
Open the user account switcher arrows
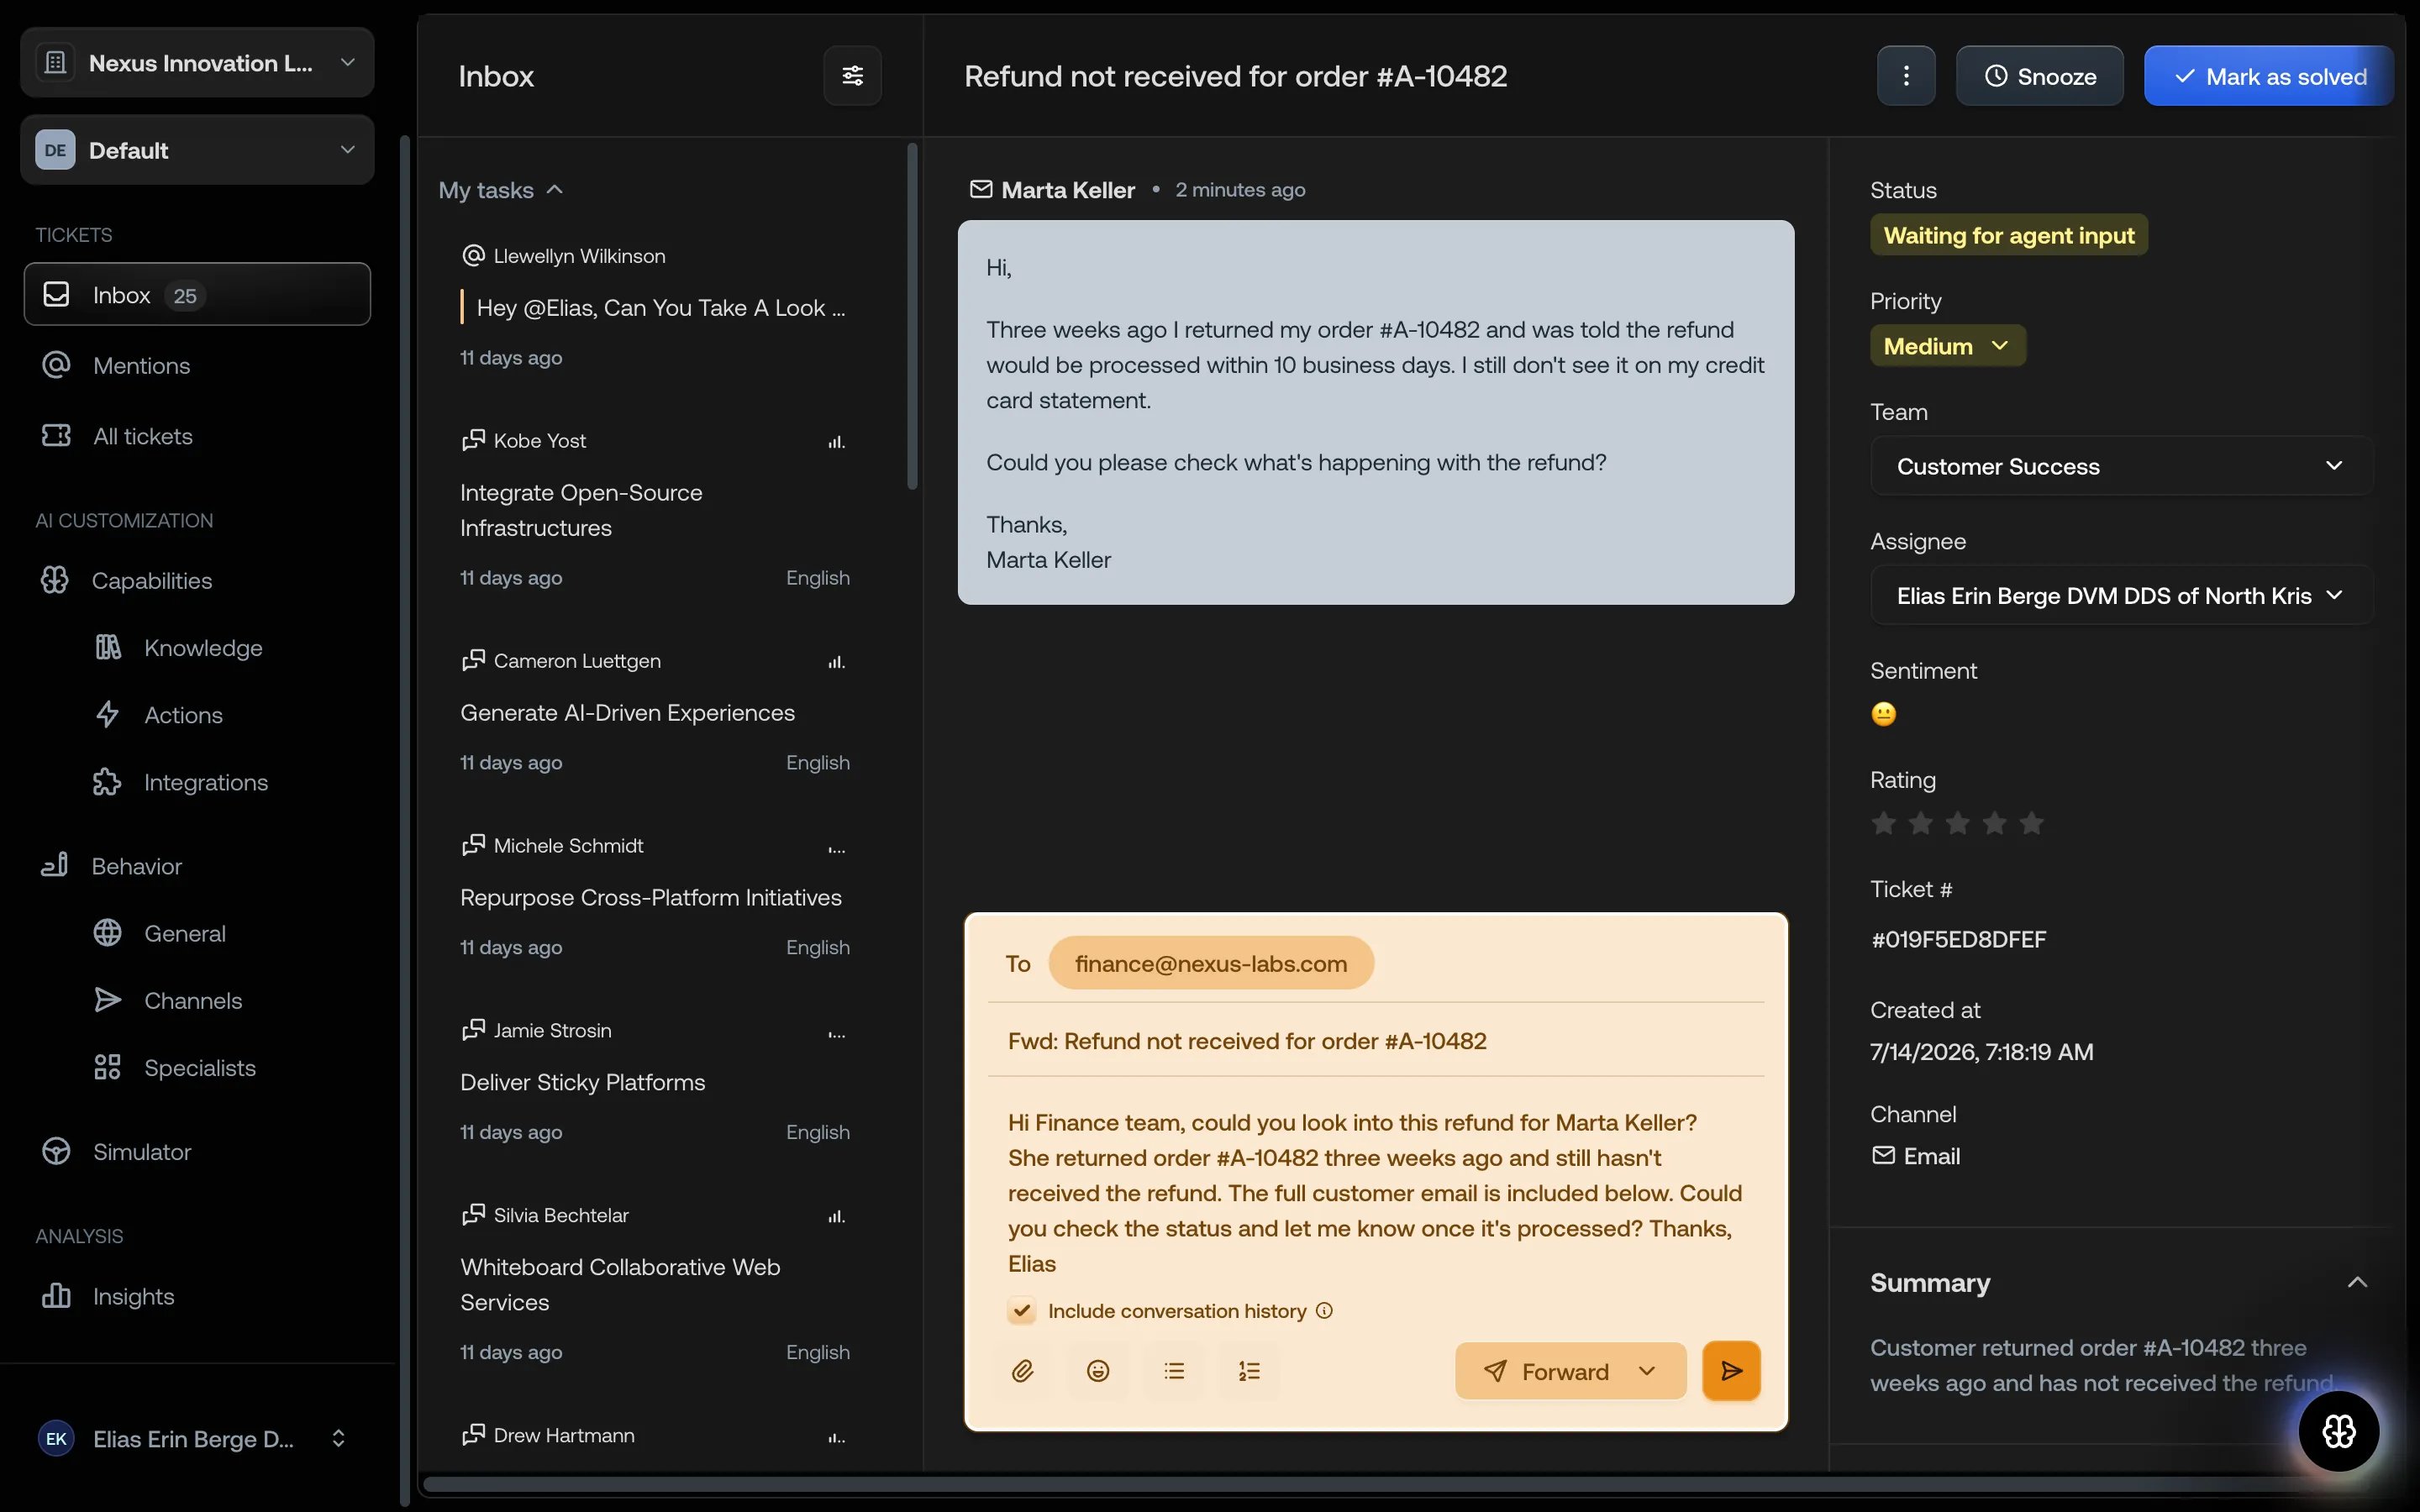(x=338, y=1439)
